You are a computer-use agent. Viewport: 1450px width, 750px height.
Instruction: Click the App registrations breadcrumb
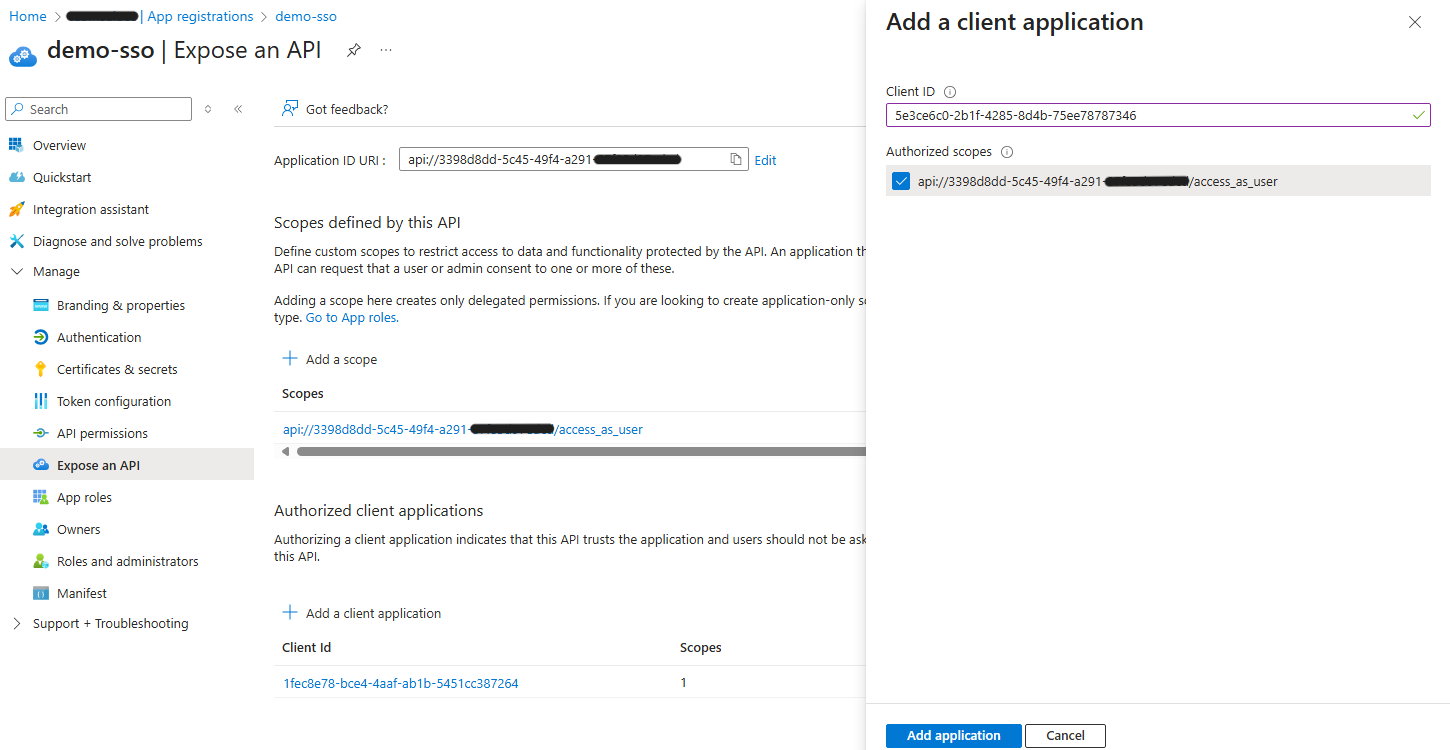click(x=200, y=16)
